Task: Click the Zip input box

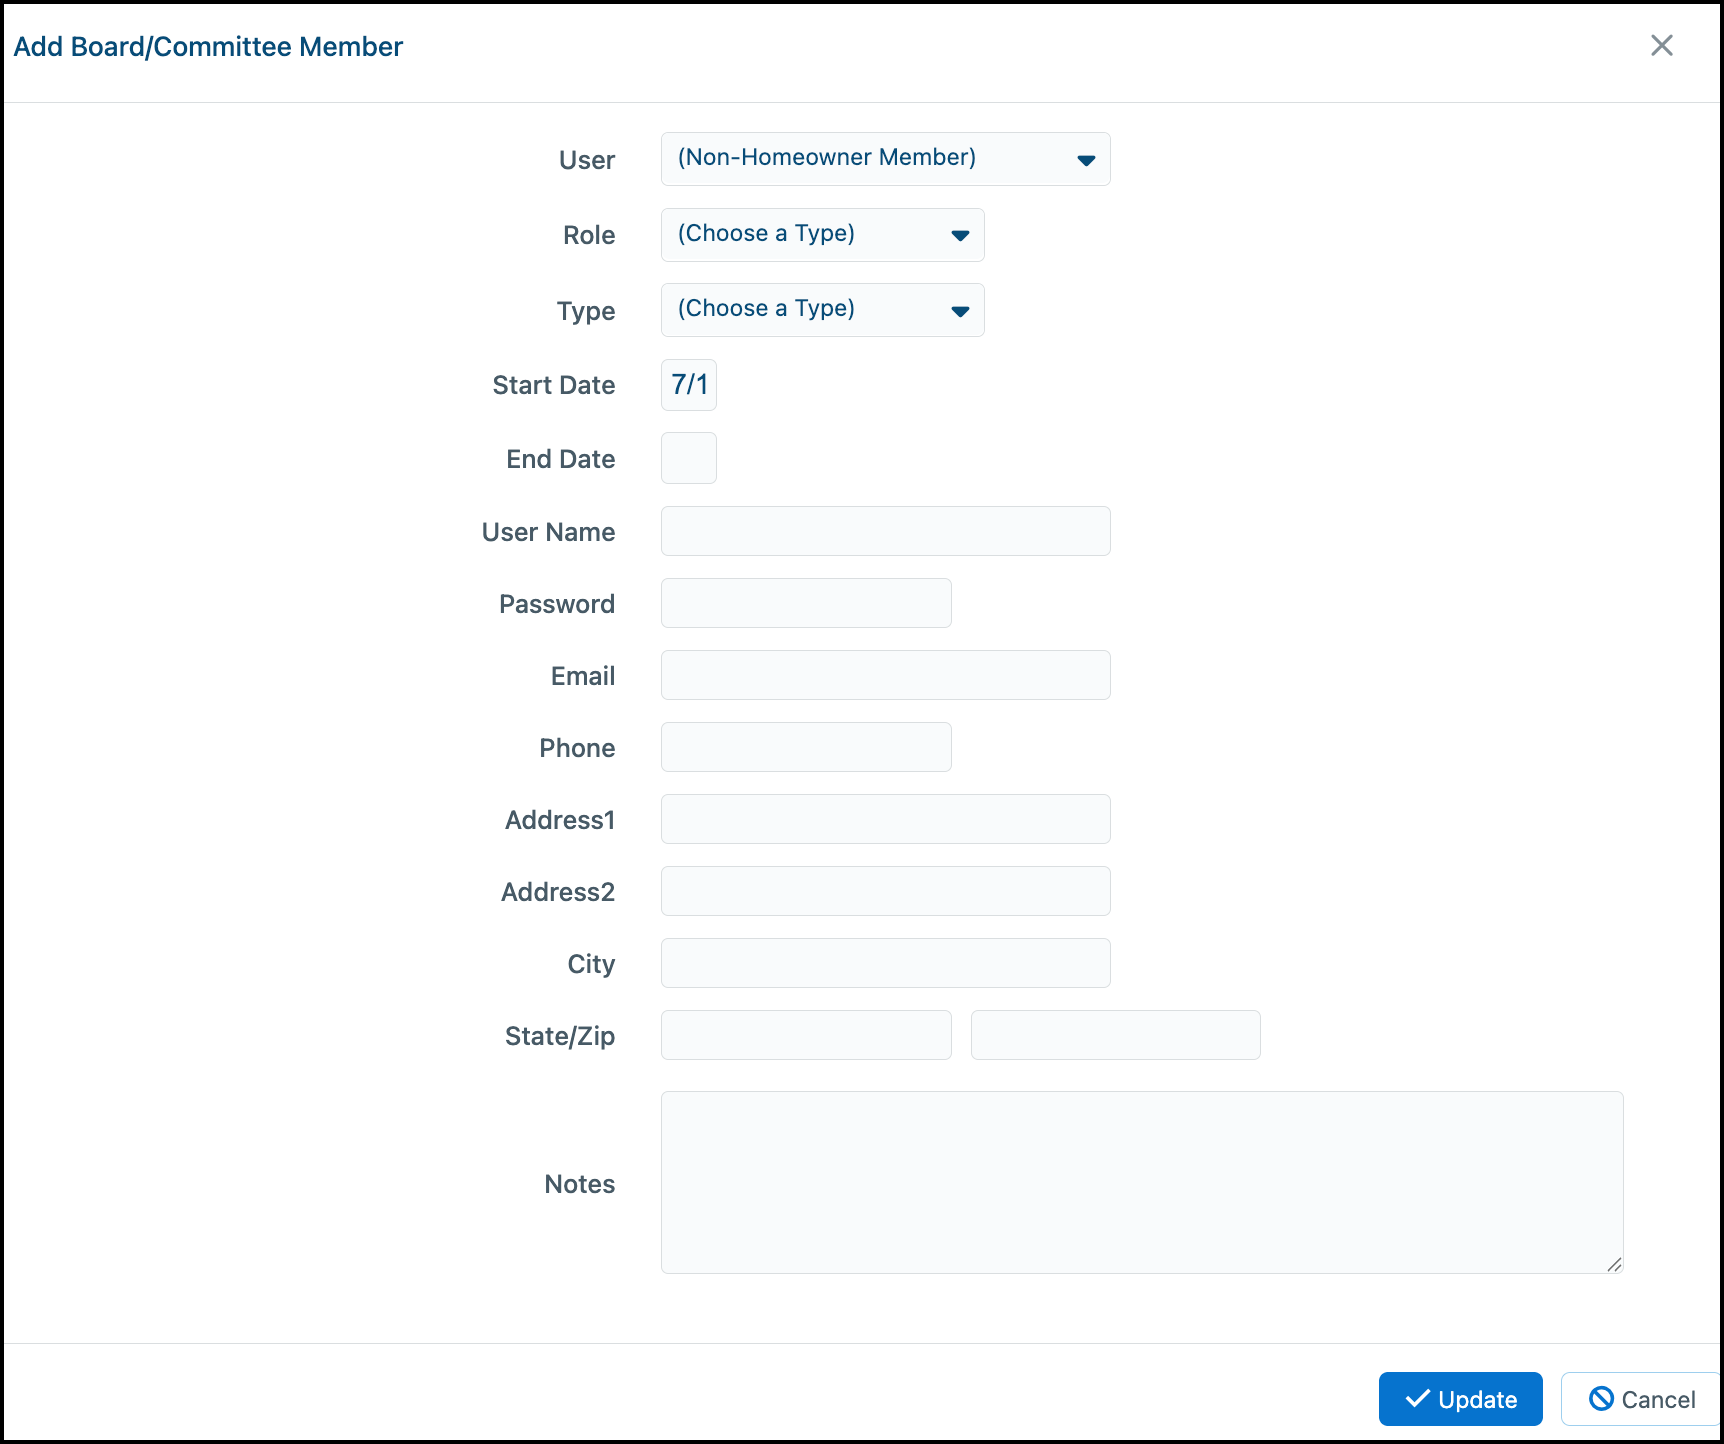Action: tap(1115, 1035)
